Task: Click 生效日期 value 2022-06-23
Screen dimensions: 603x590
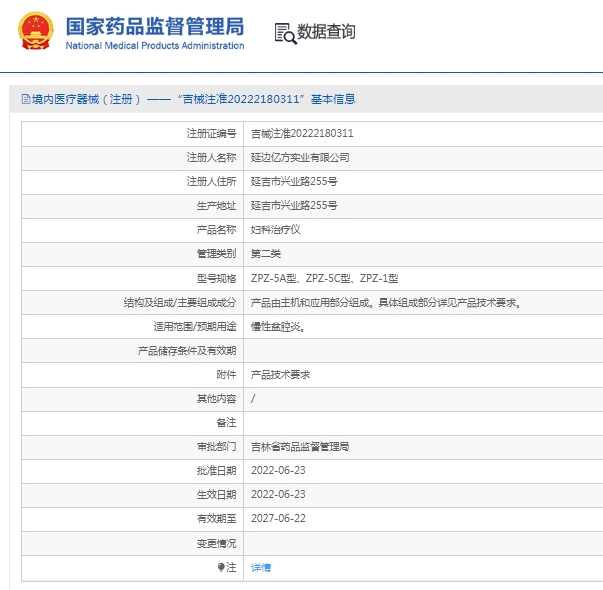Action: coord(278,494)
